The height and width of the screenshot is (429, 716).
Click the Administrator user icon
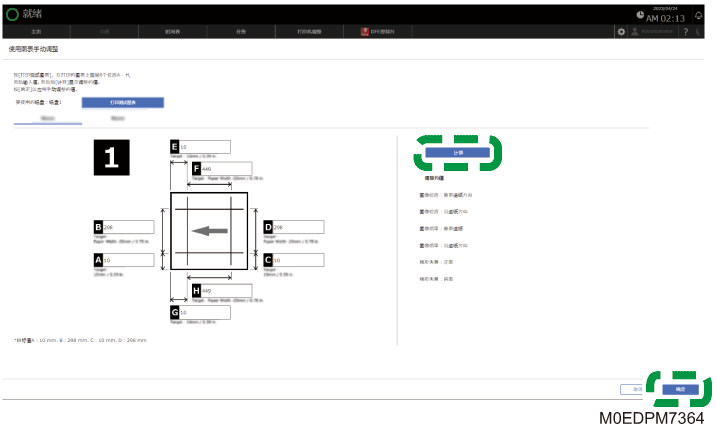point(635,32)
